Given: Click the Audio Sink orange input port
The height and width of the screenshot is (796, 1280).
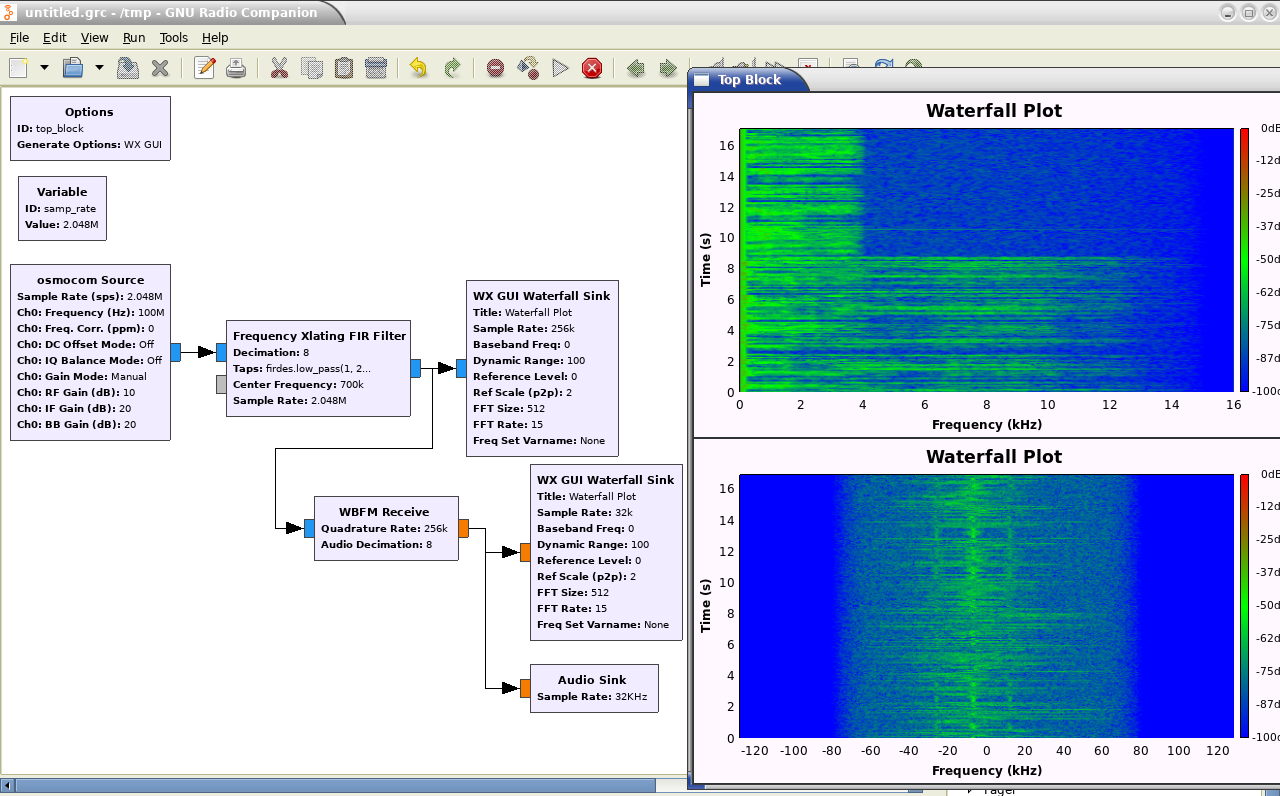Looking at the screenshot, I should click(525, 688).
